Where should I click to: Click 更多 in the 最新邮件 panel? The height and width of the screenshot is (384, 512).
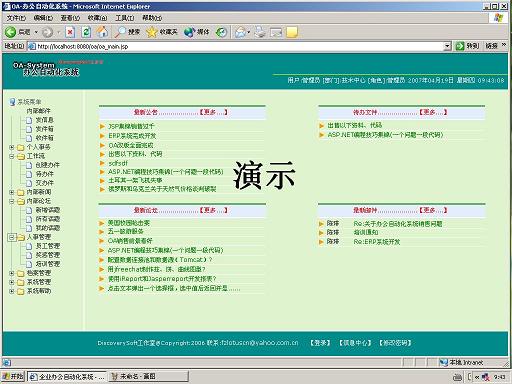[433, 210]
